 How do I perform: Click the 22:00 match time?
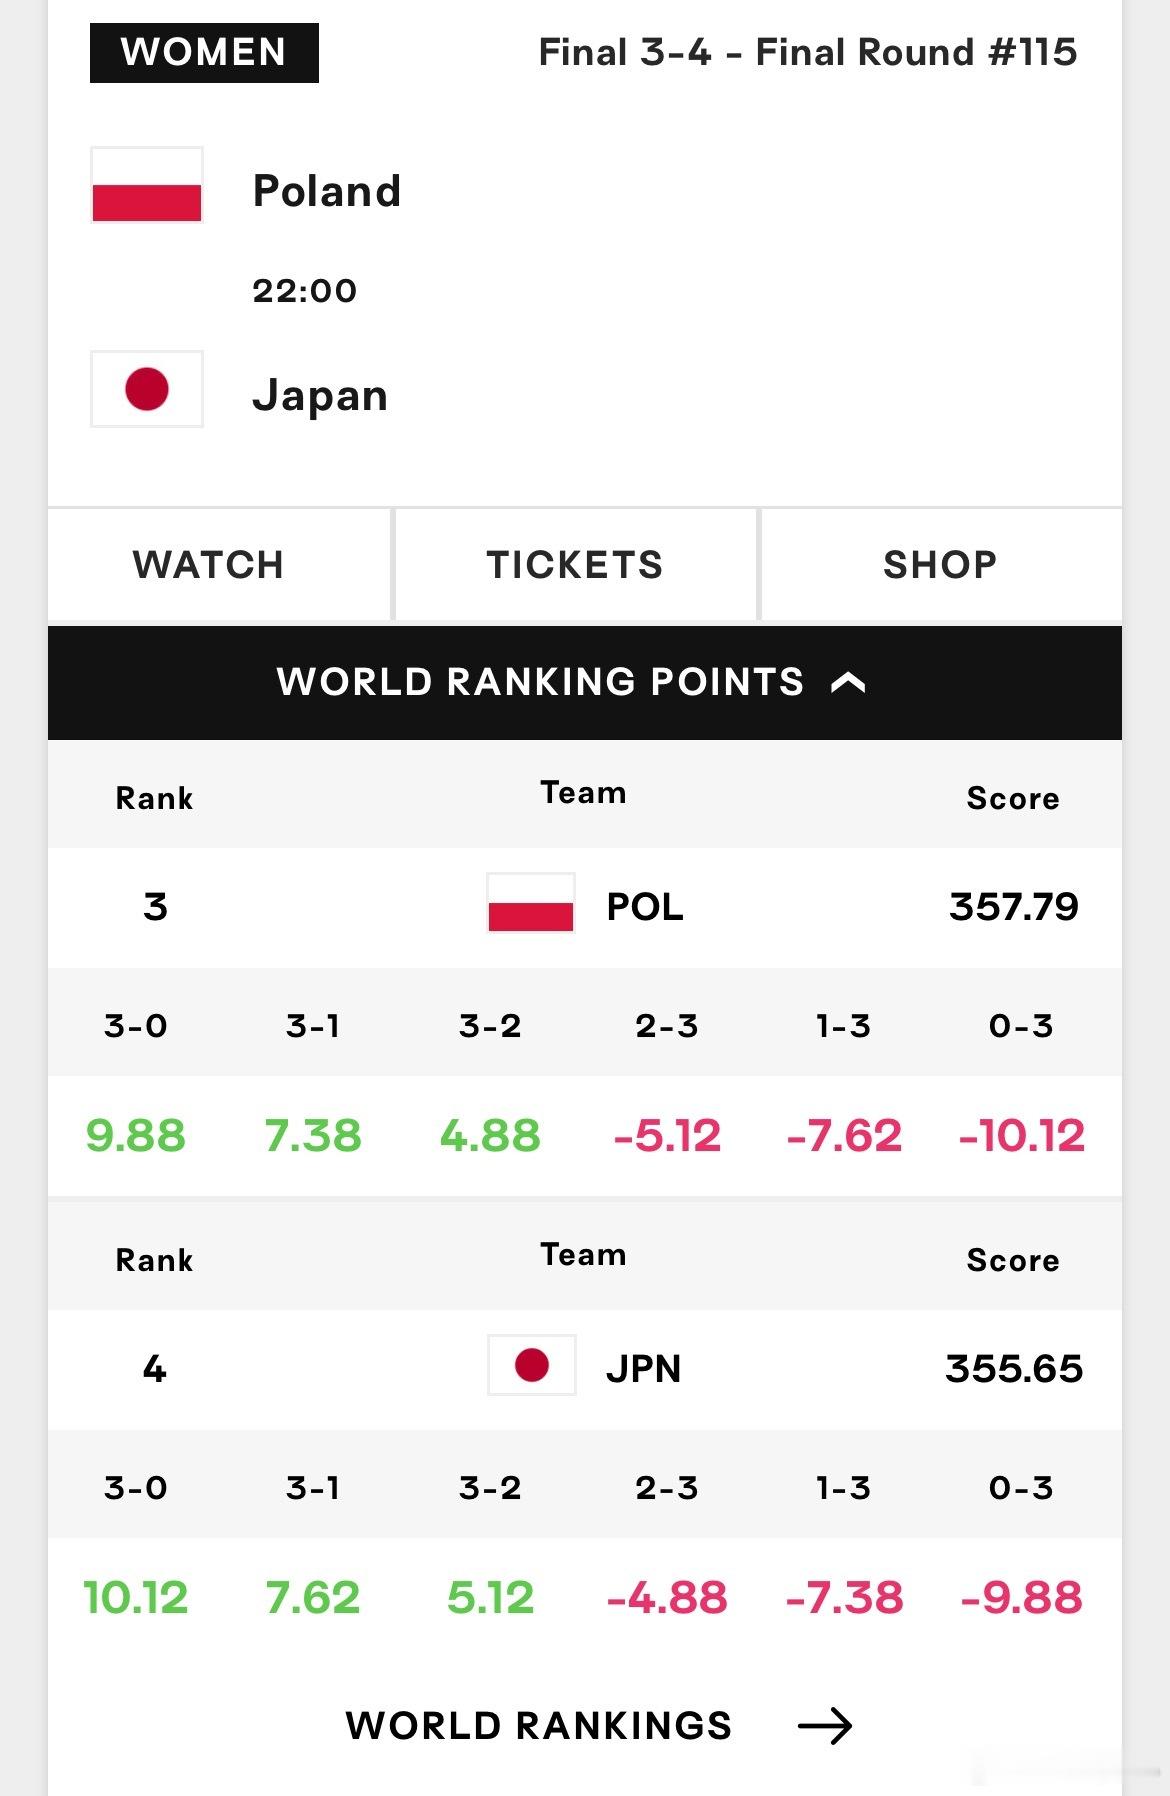coord(304,291)
